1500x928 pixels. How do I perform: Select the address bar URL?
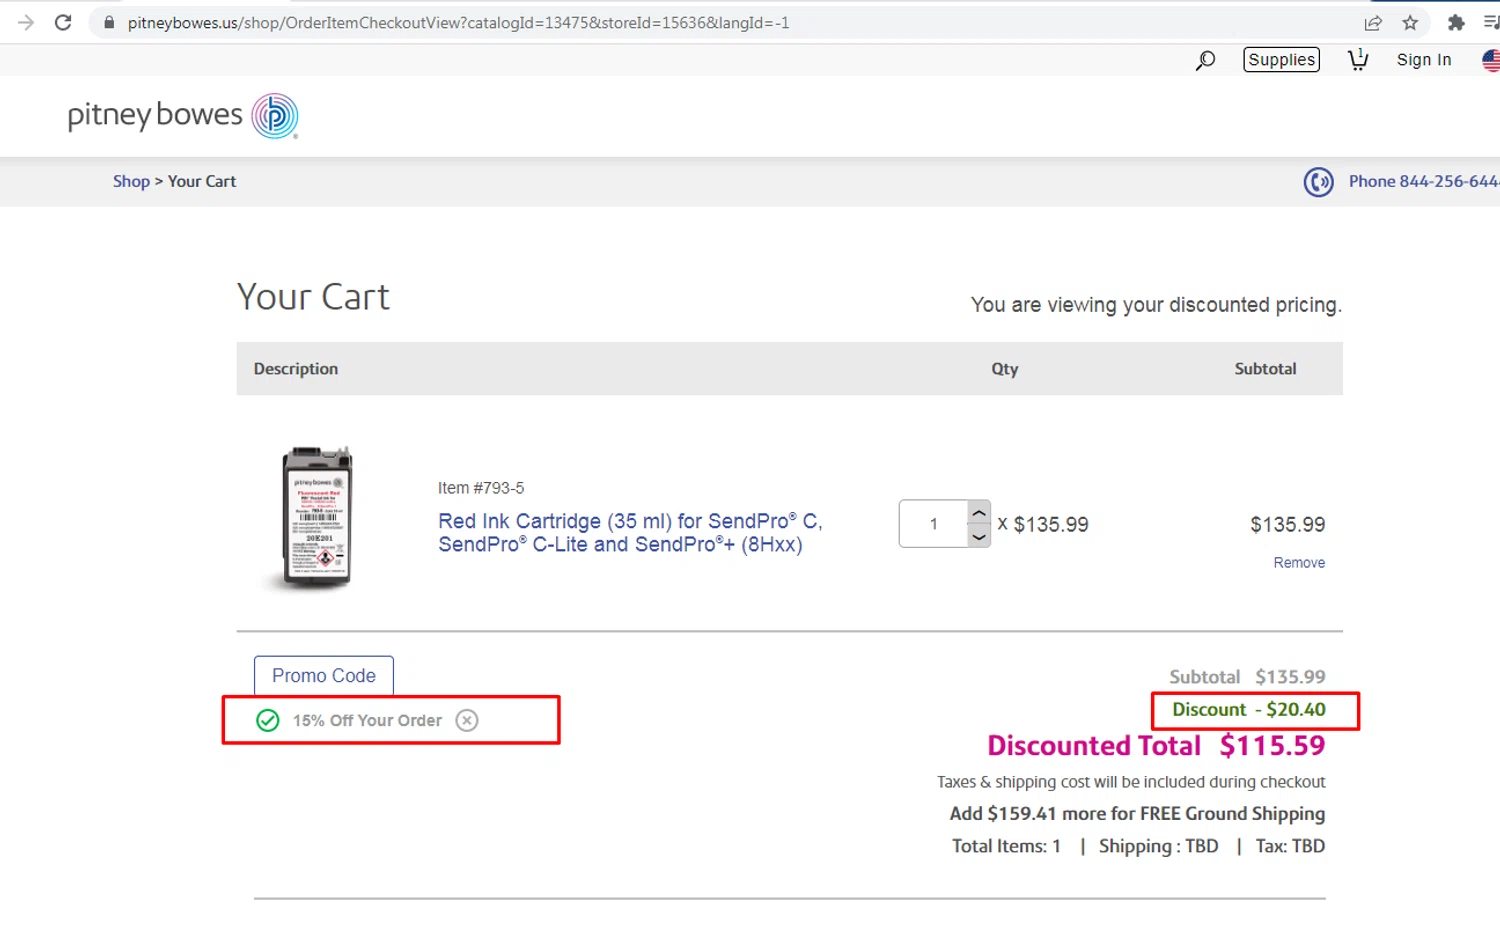(x=458, y=22)
